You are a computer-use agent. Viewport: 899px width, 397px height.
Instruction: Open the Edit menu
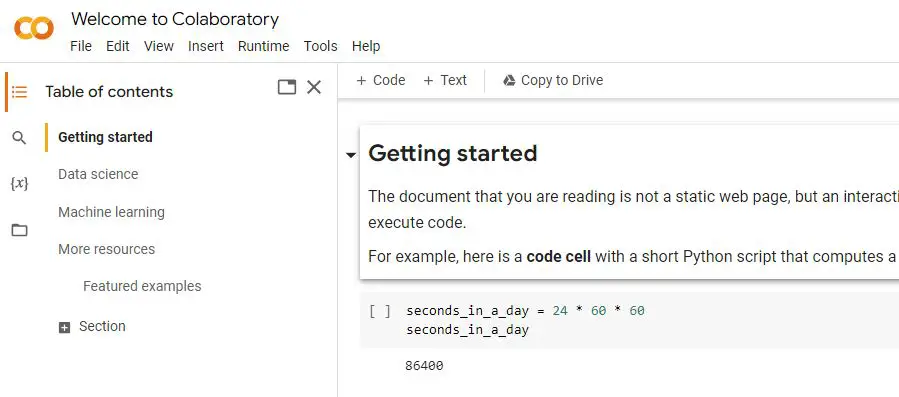(x=118, y=46)
